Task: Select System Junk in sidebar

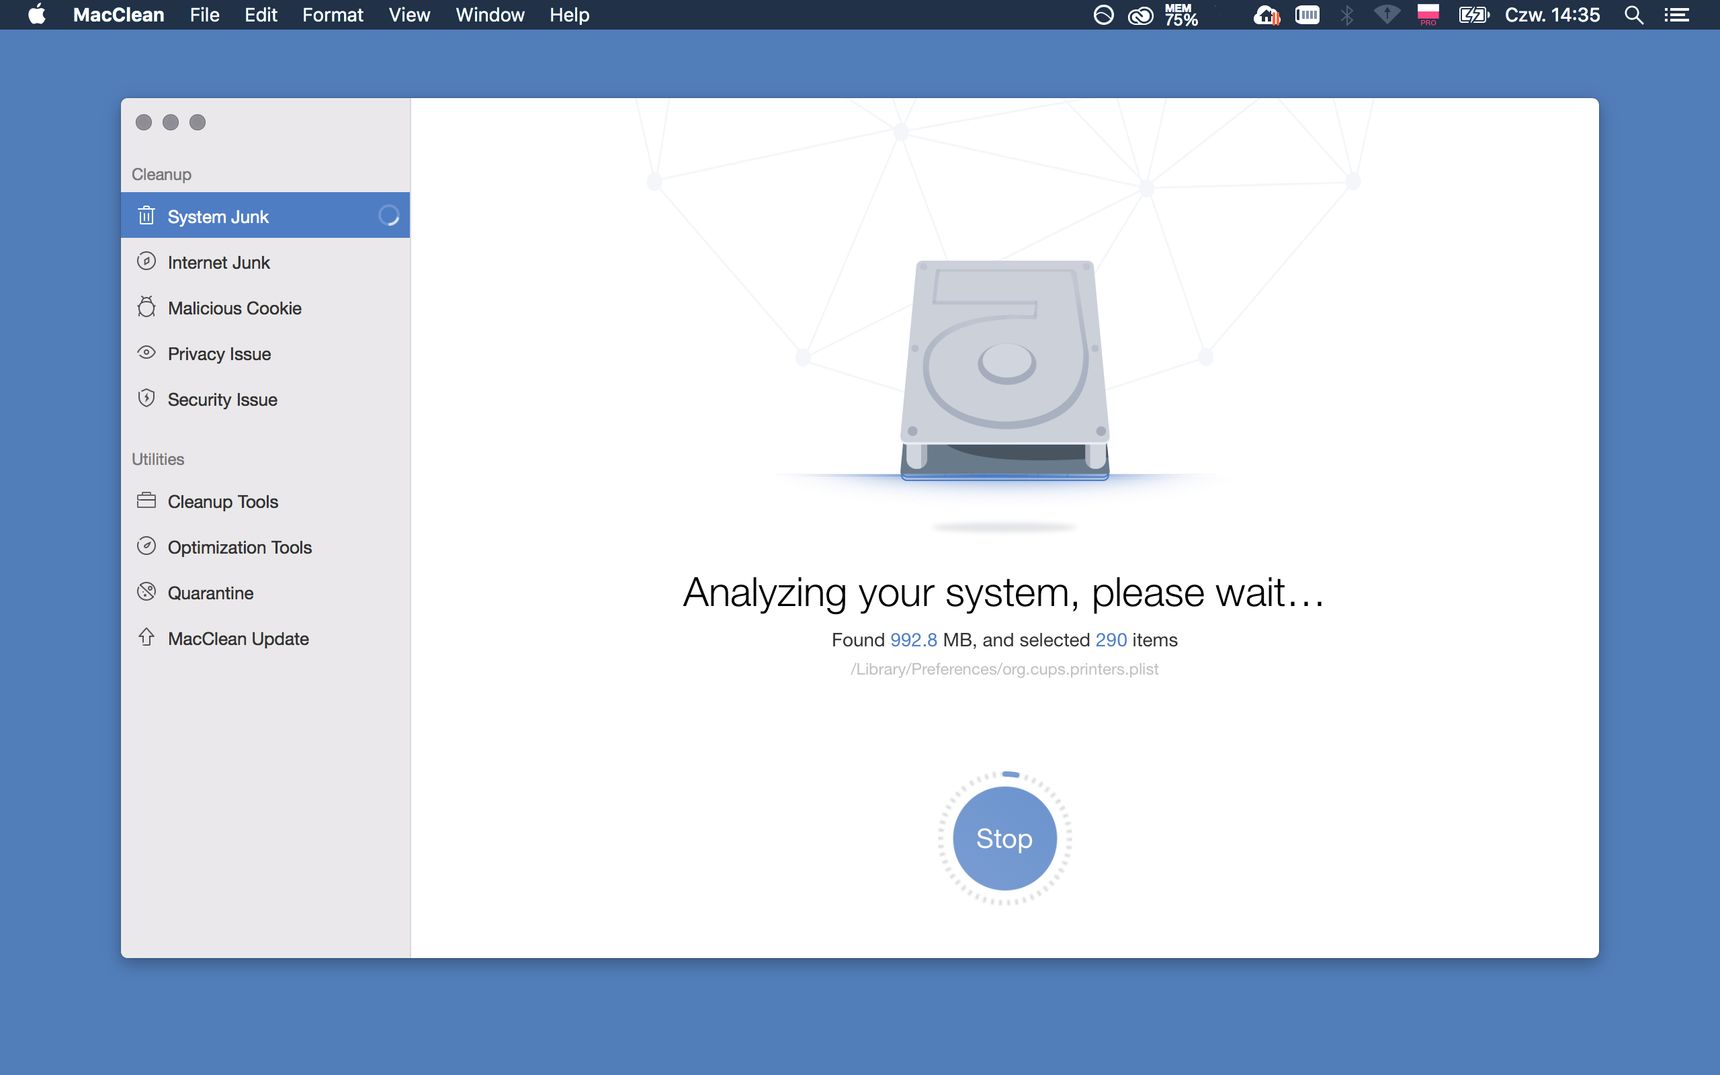Action: click(x=265, y=215)
